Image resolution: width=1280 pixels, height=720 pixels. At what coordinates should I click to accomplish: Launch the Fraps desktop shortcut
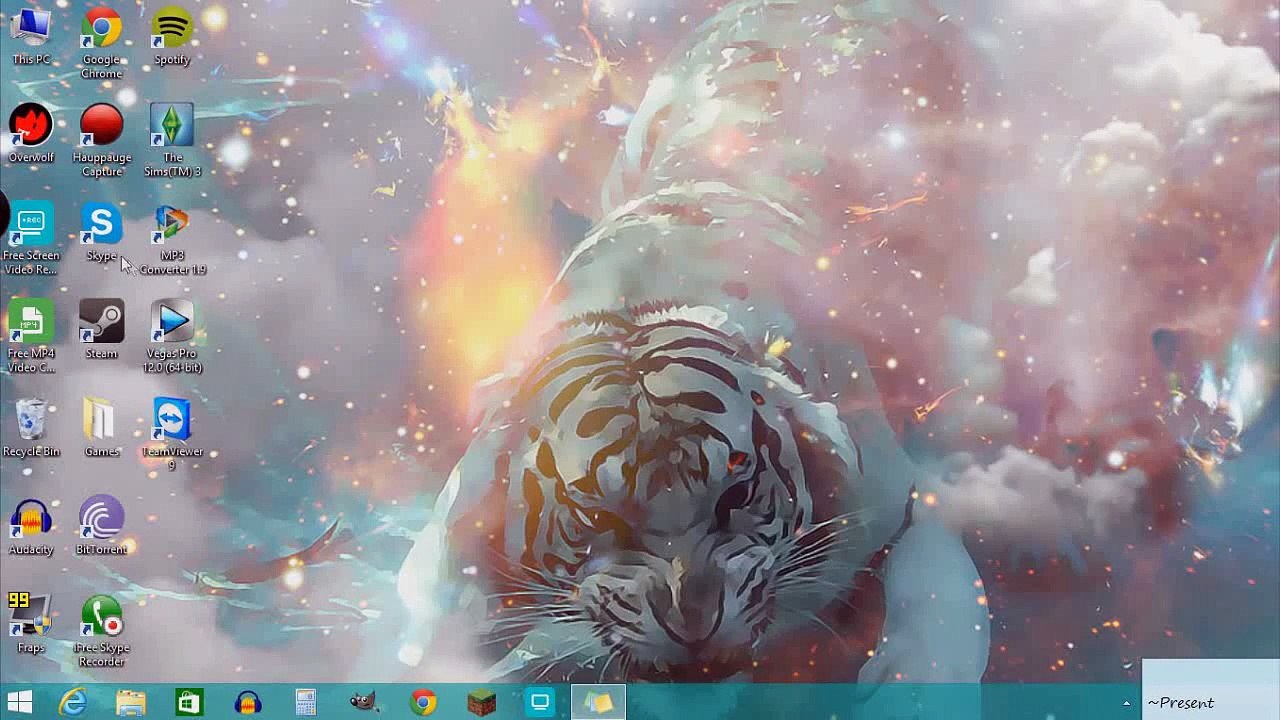tap(31, 624)
